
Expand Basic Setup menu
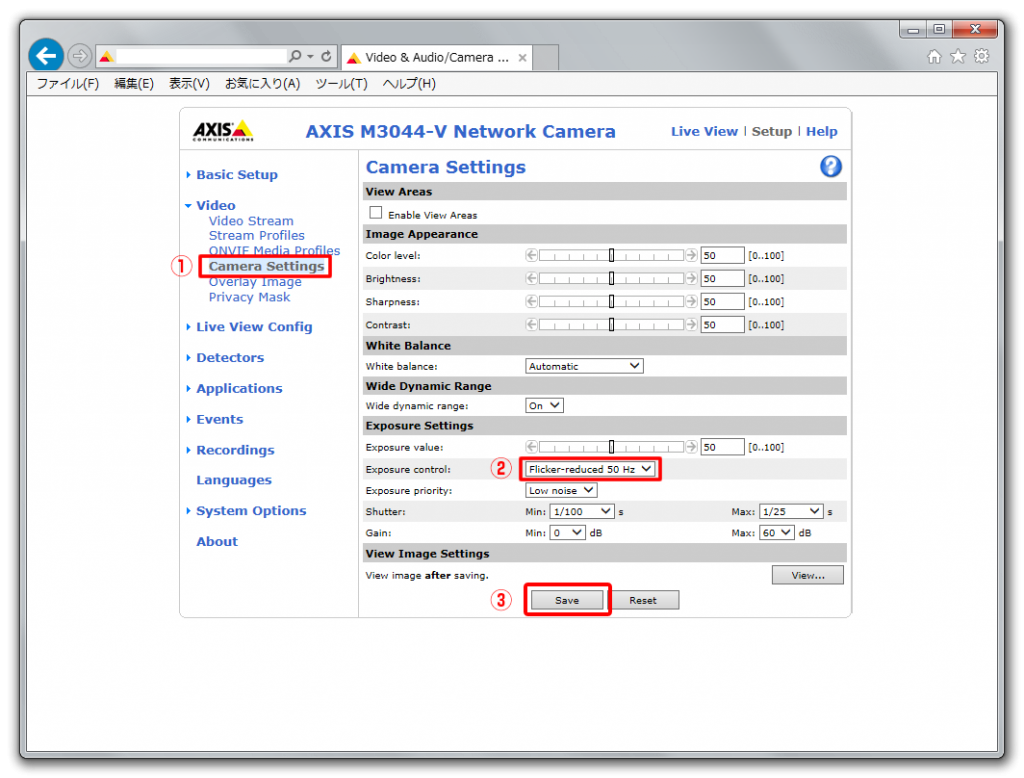(x=236, y=174)
